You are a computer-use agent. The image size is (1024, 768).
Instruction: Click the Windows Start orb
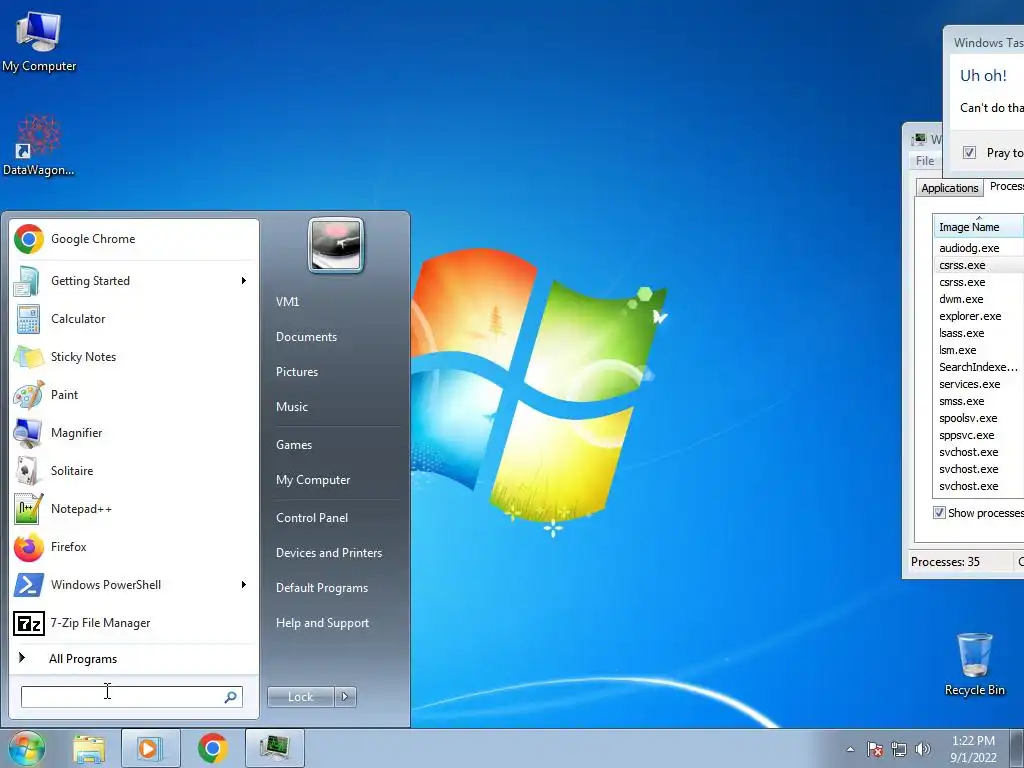coord(27,748)
